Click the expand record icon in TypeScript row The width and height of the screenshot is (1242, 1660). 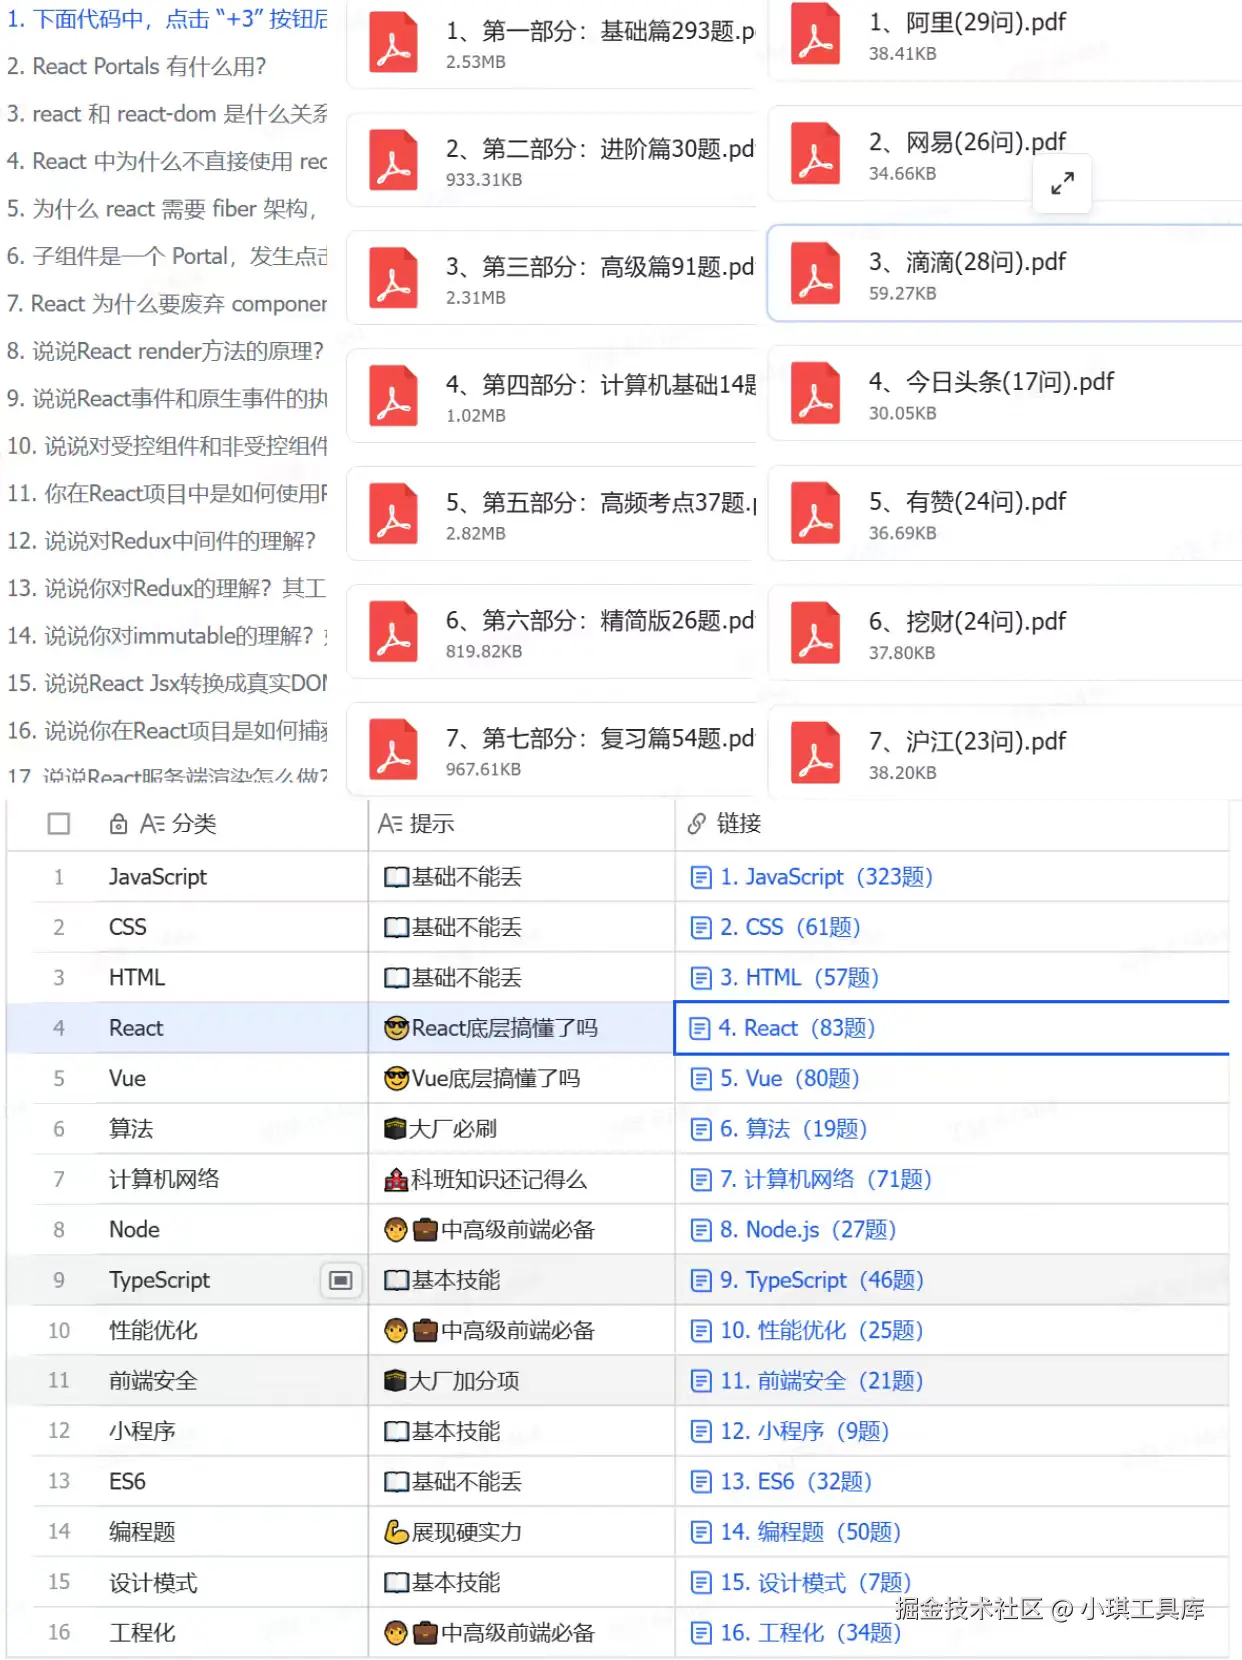pos(341,1281)
